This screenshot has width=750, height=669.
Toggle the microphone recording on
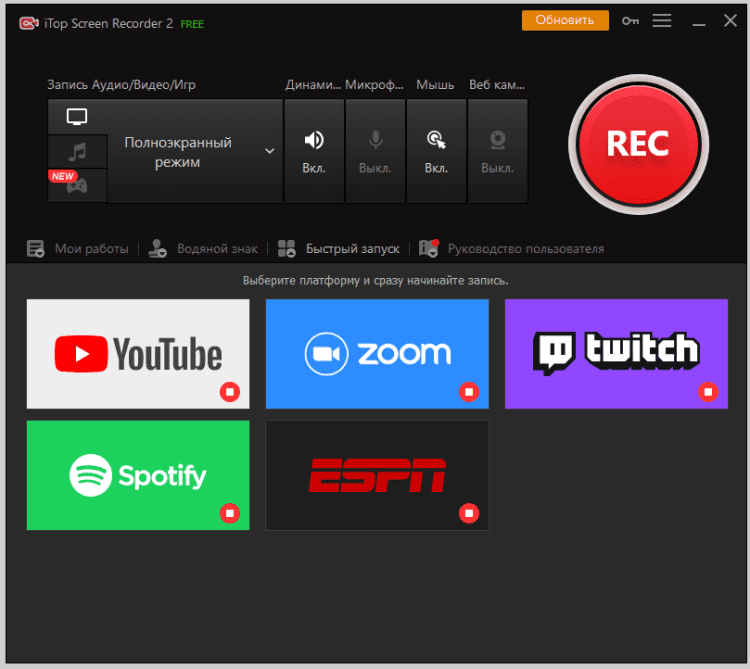[375, 151]
